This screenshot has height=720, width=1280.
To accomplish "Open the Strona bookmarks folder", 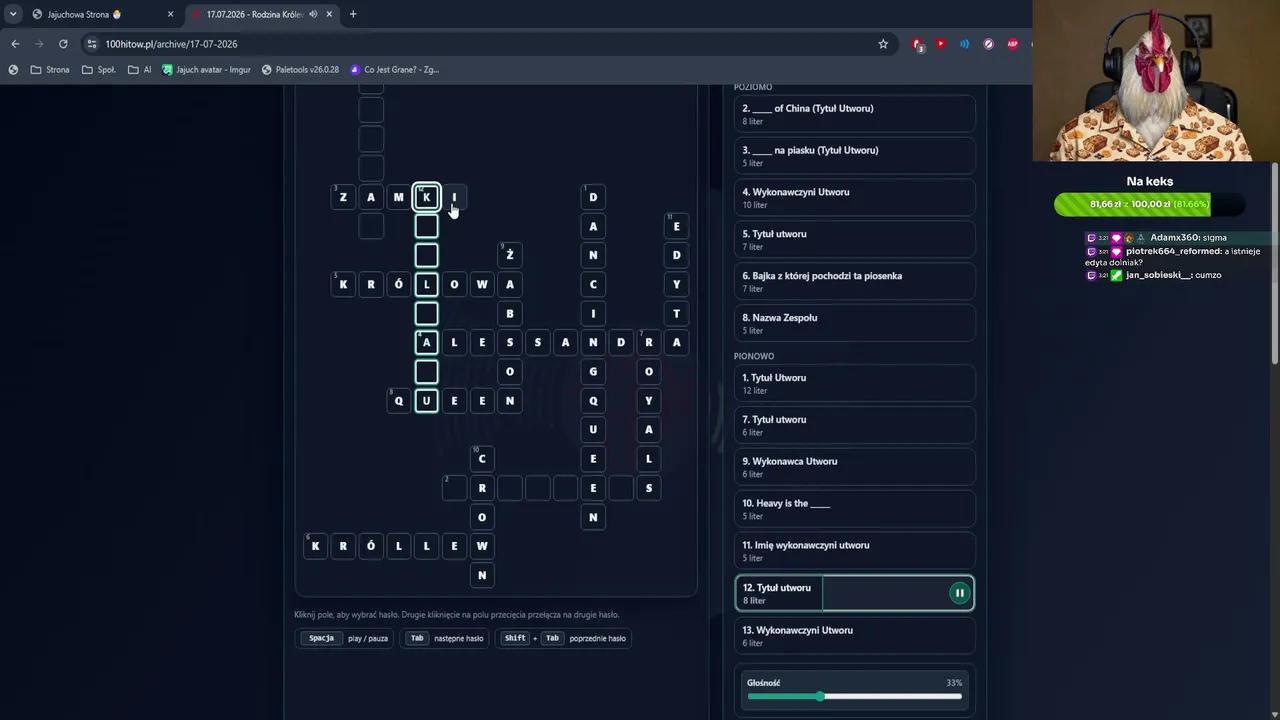I will coord(50,70).
